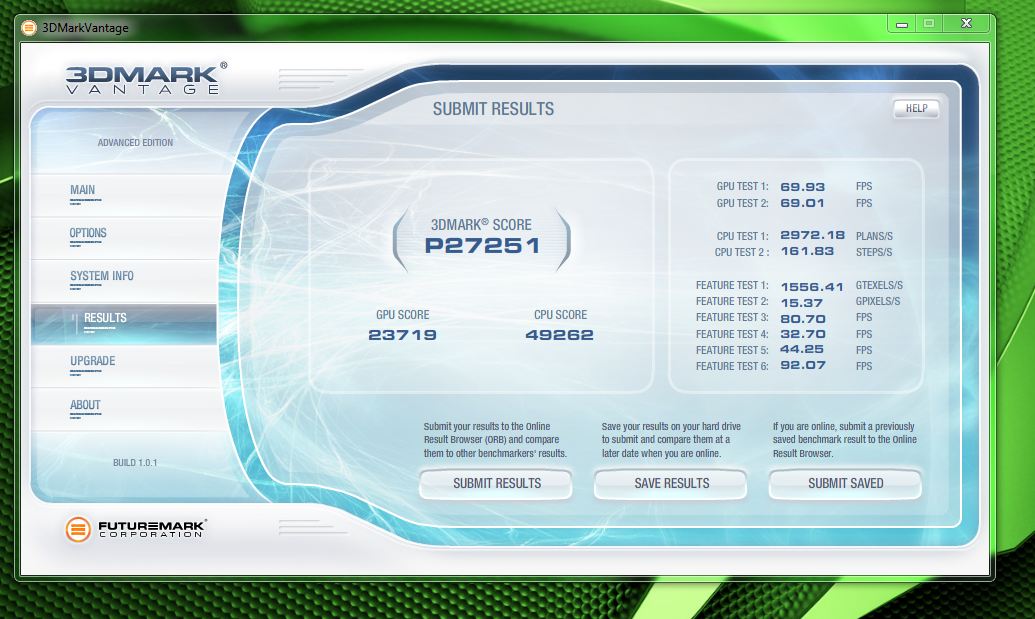Click the BUILD 1.0.1 text
1035x619 pixels.
click(135, 463)
